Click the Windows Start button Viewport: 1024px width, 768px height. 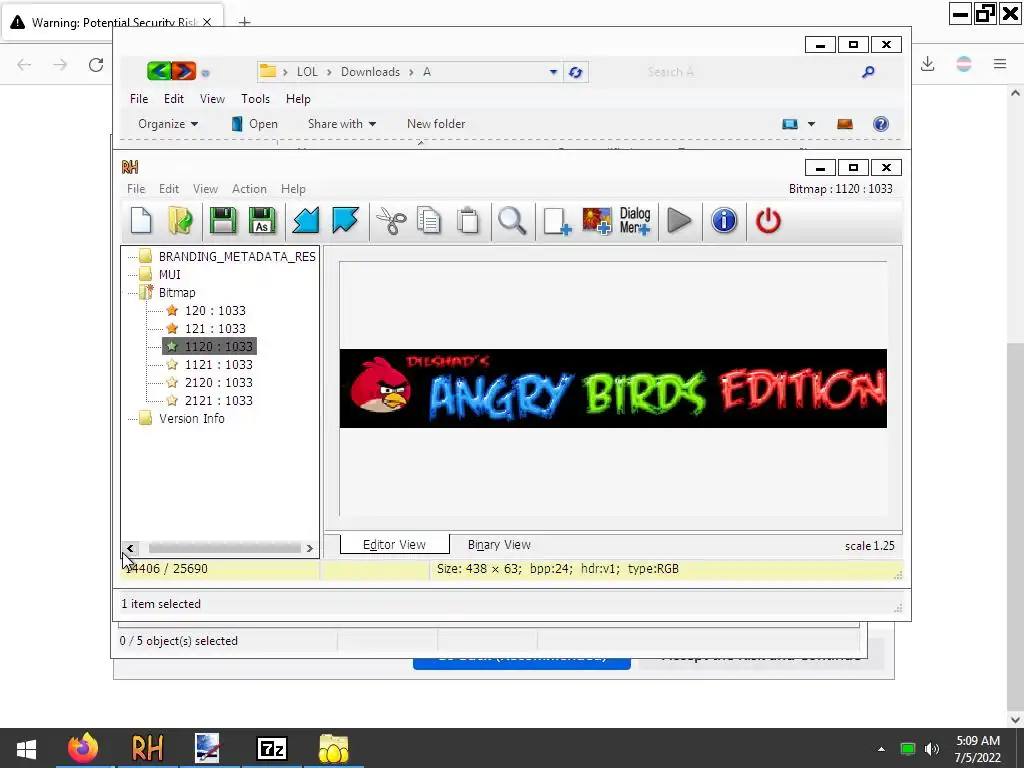point(26,748)
